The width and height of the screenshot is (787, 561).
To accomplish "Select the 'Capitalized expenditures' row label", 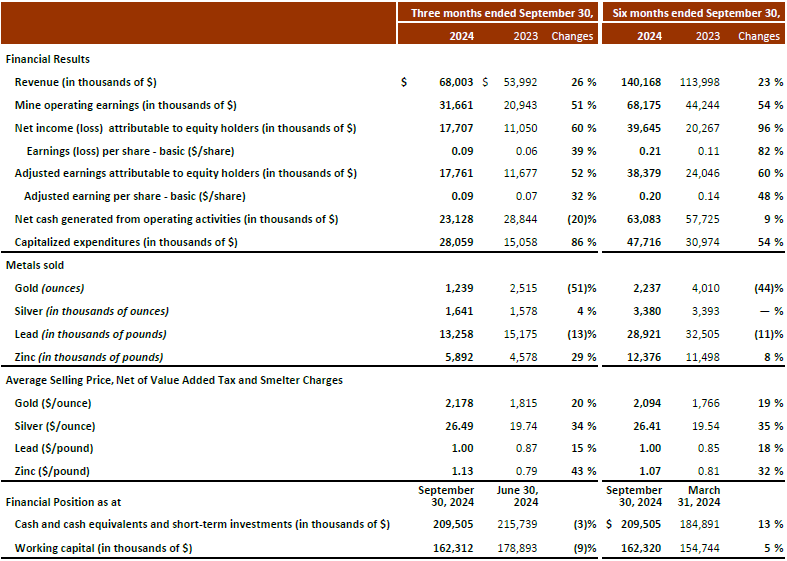I will [x=126, y=241].
